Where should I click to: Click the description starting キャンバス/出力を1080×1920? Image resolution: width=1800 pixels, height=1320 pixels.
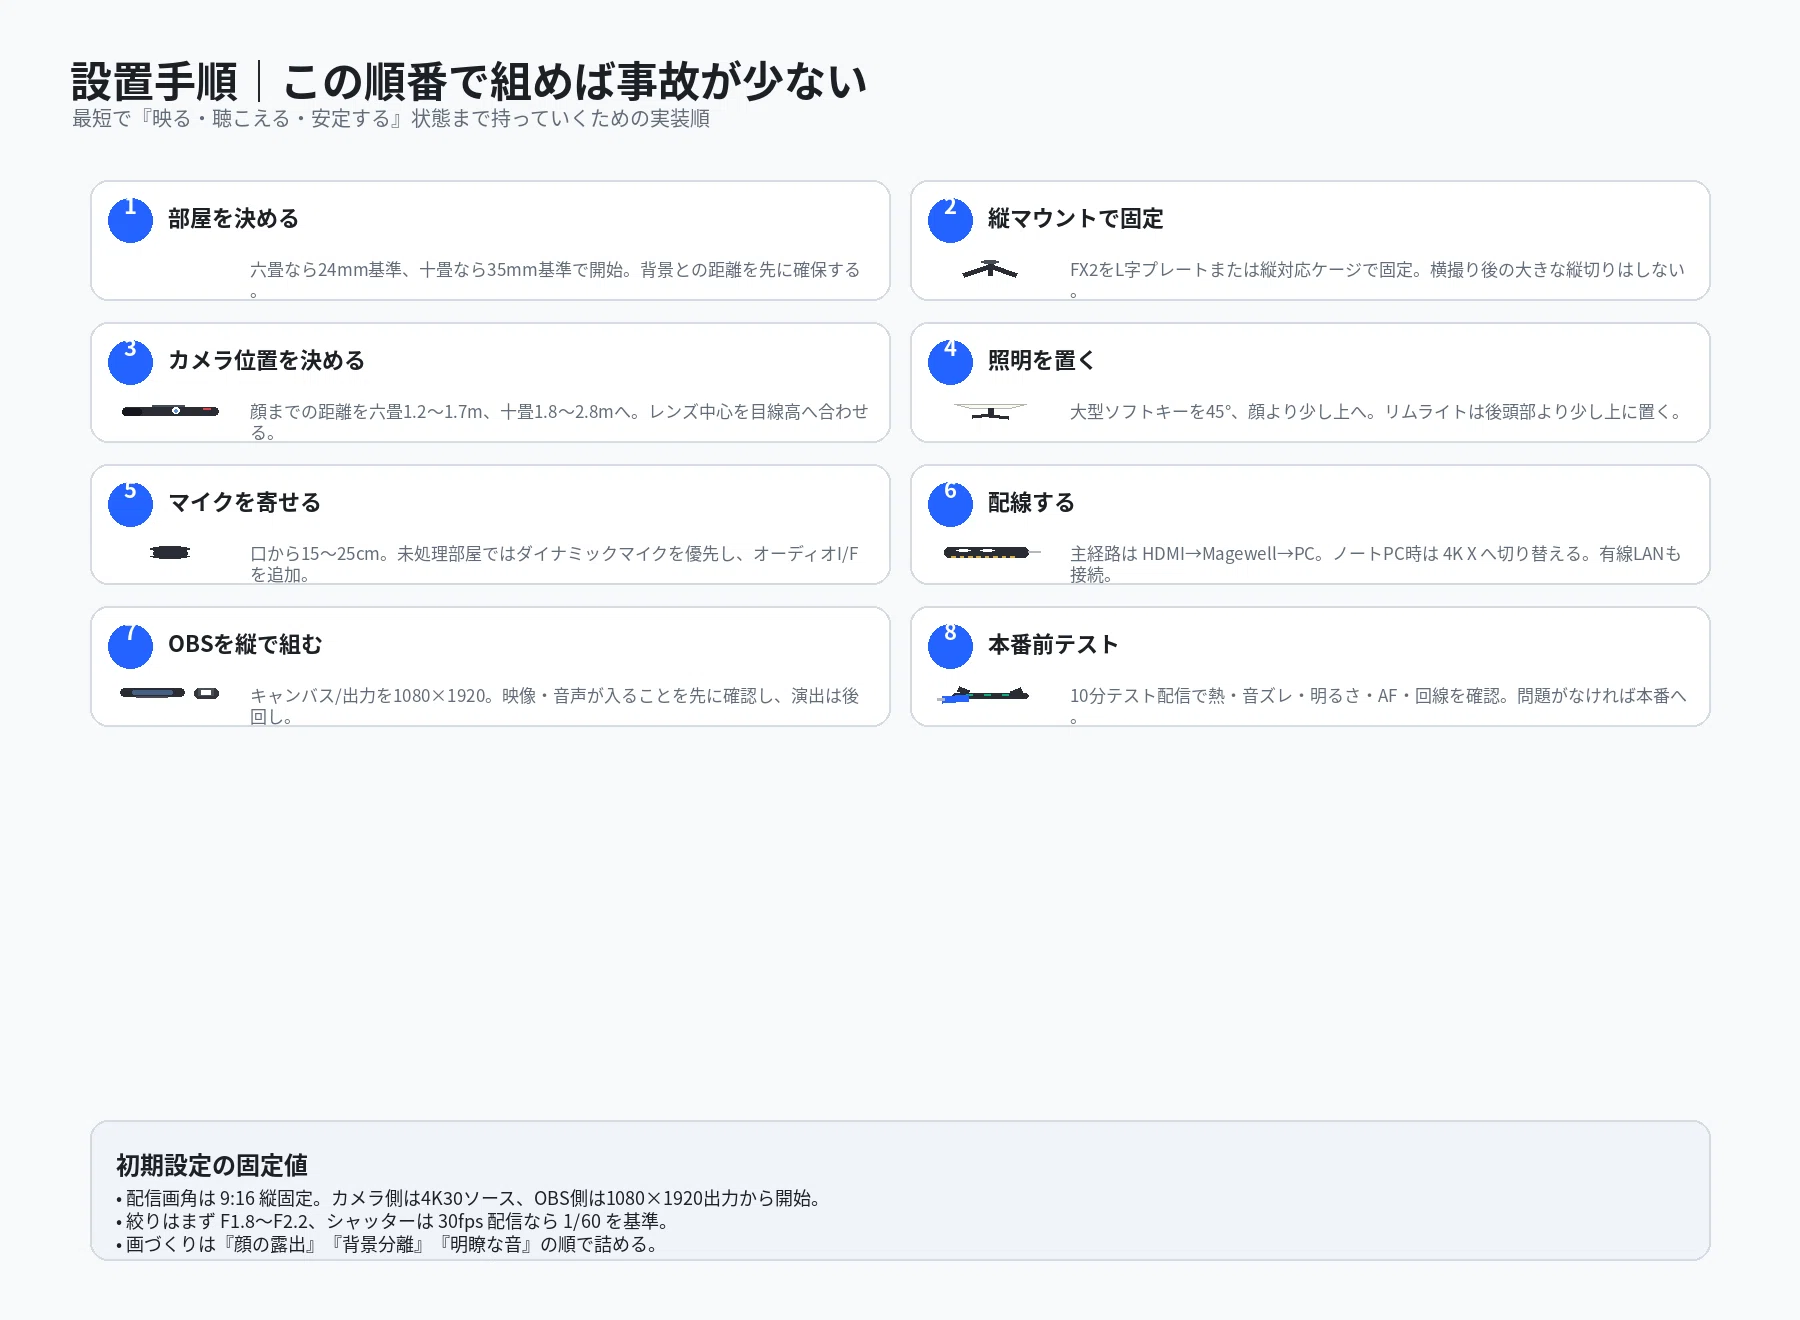555,706
